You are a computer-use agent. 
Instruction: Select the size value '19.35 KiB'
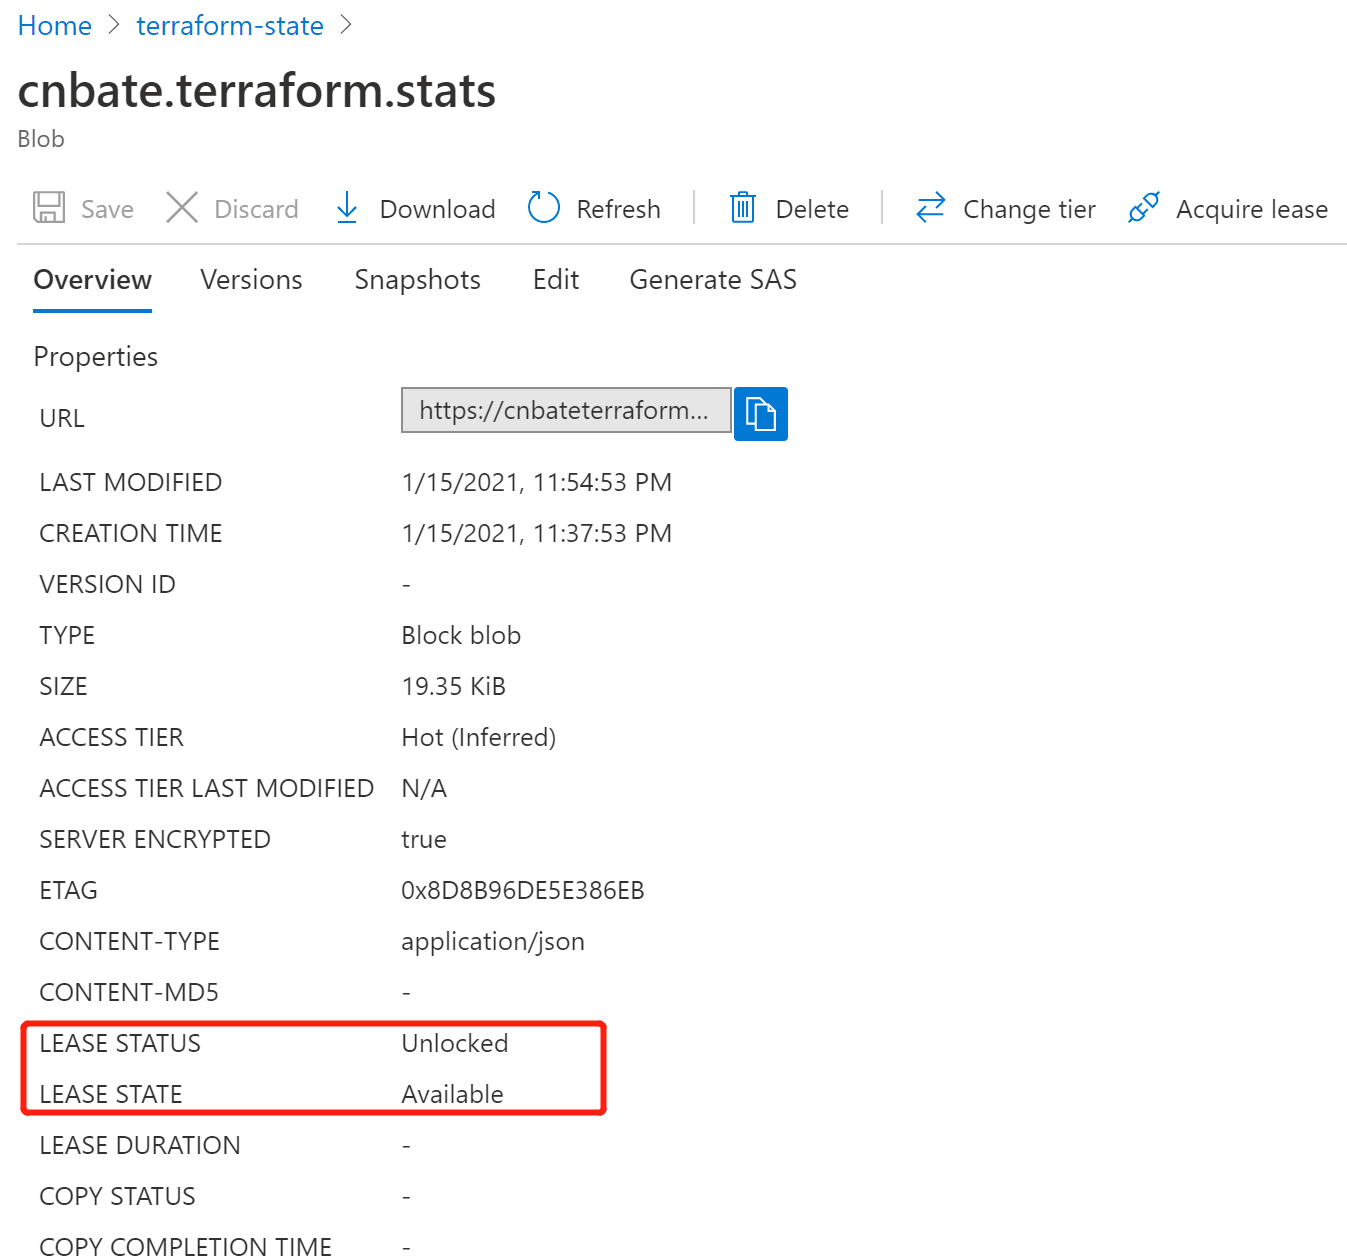(454, 687)
